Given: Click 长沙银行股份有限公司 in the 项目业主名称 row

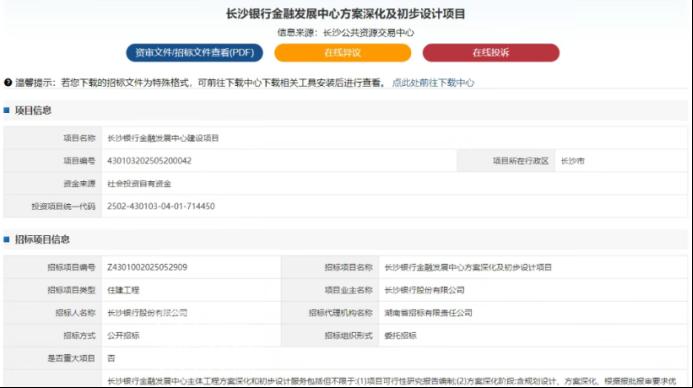Looking at the screenshot, I should pyautogui.click(x=424, y=290).
